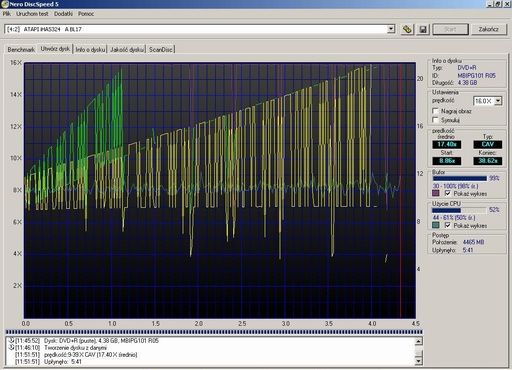Click the disc ID MBIPG101 R05 text
512x370 pixels.
(x=477, y=76)
